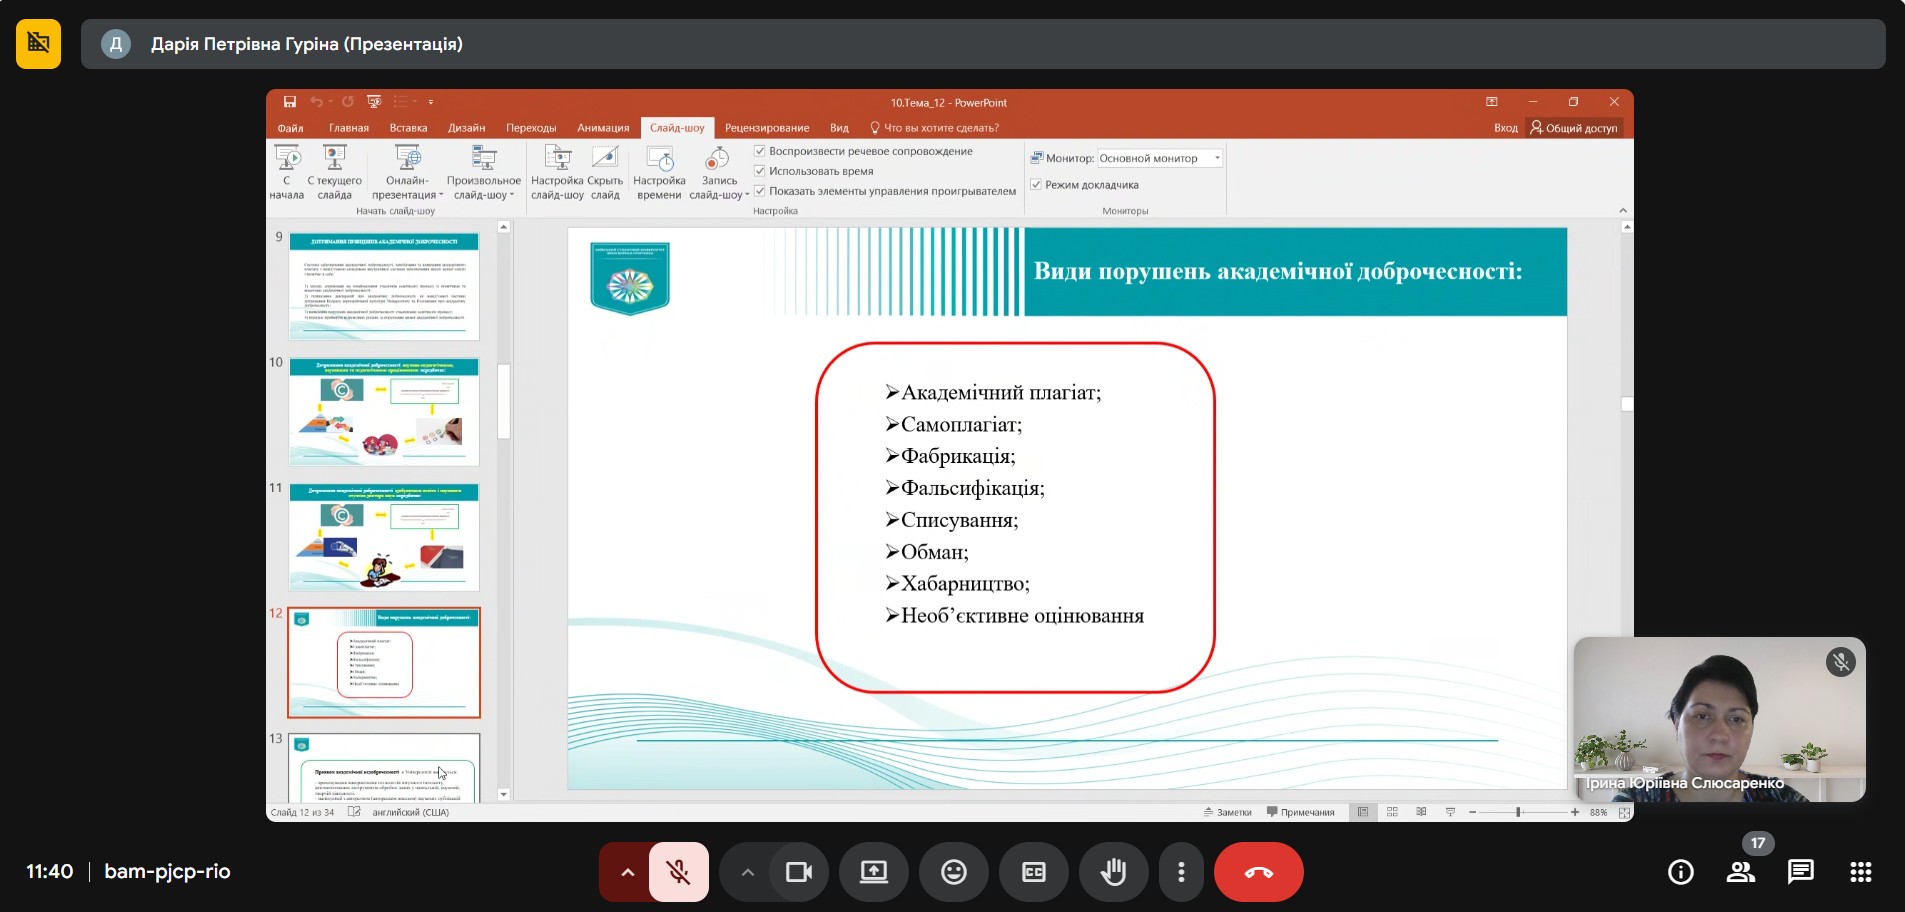The image size is (1905, 912).
Task: Switch to the Анимация ribbon tab
Action: (x=603, y=128)
